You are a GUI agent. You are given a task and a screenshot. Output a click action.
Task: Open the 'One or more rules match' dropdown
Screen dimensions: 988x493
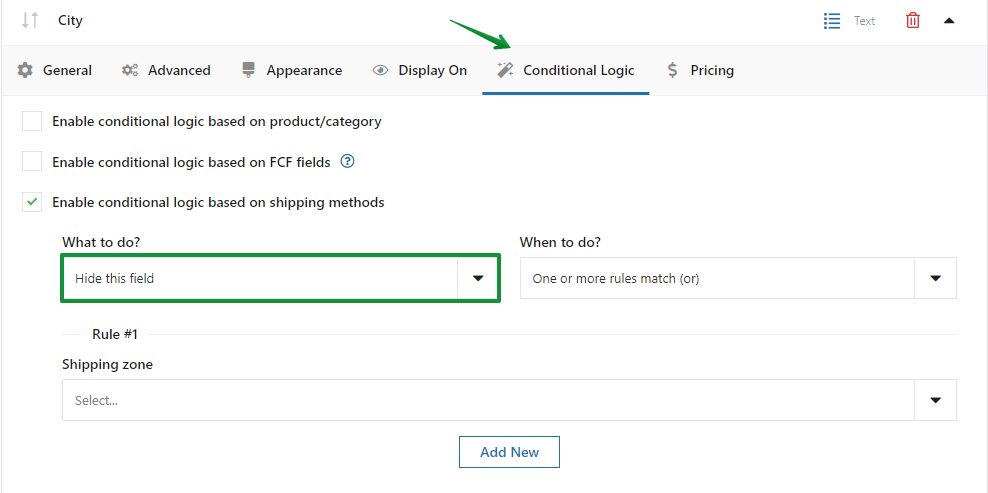tap(738, 278)
